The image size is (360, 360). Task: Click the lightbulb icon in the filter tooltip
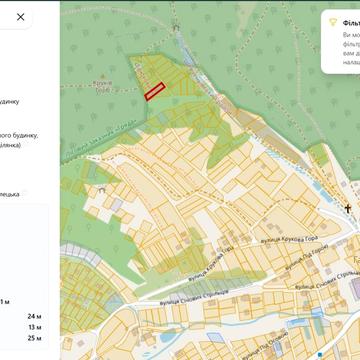[333, 23]
